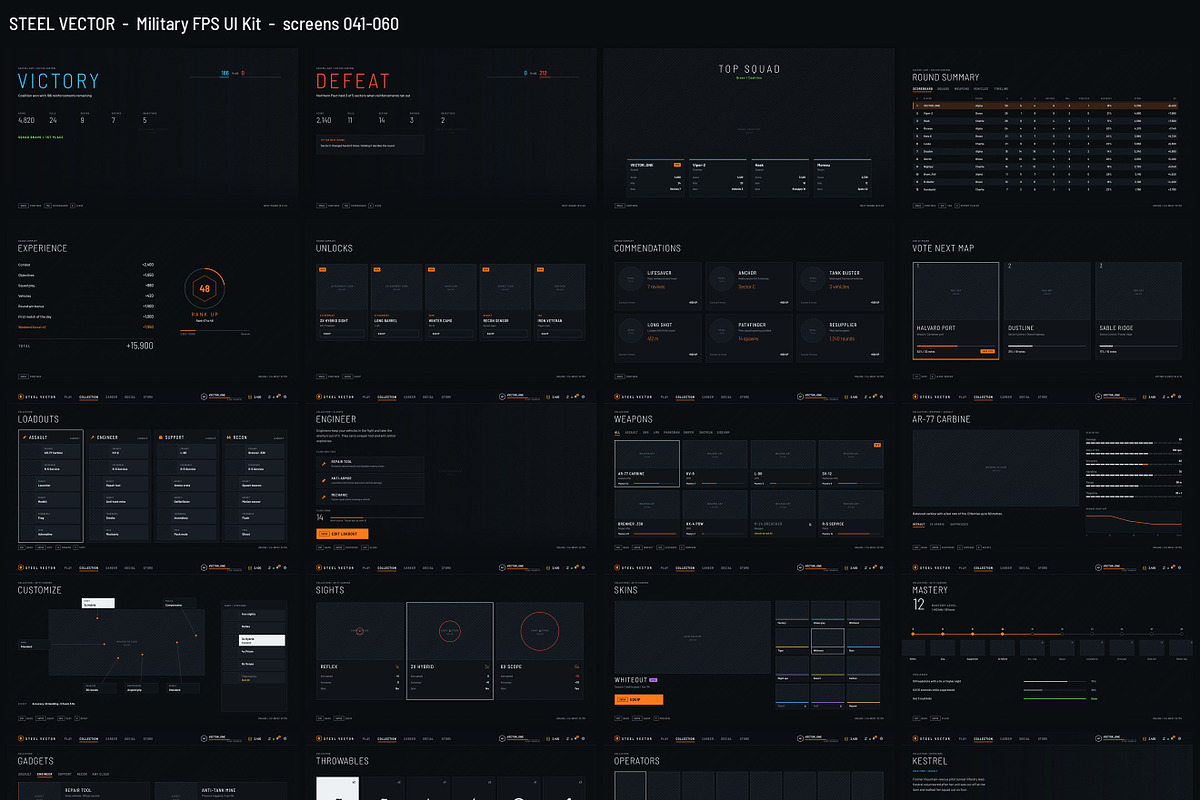Select Suppressed preset tab on AR-77 Carbine
1200x800 pixels.
[x=959, y=524]
